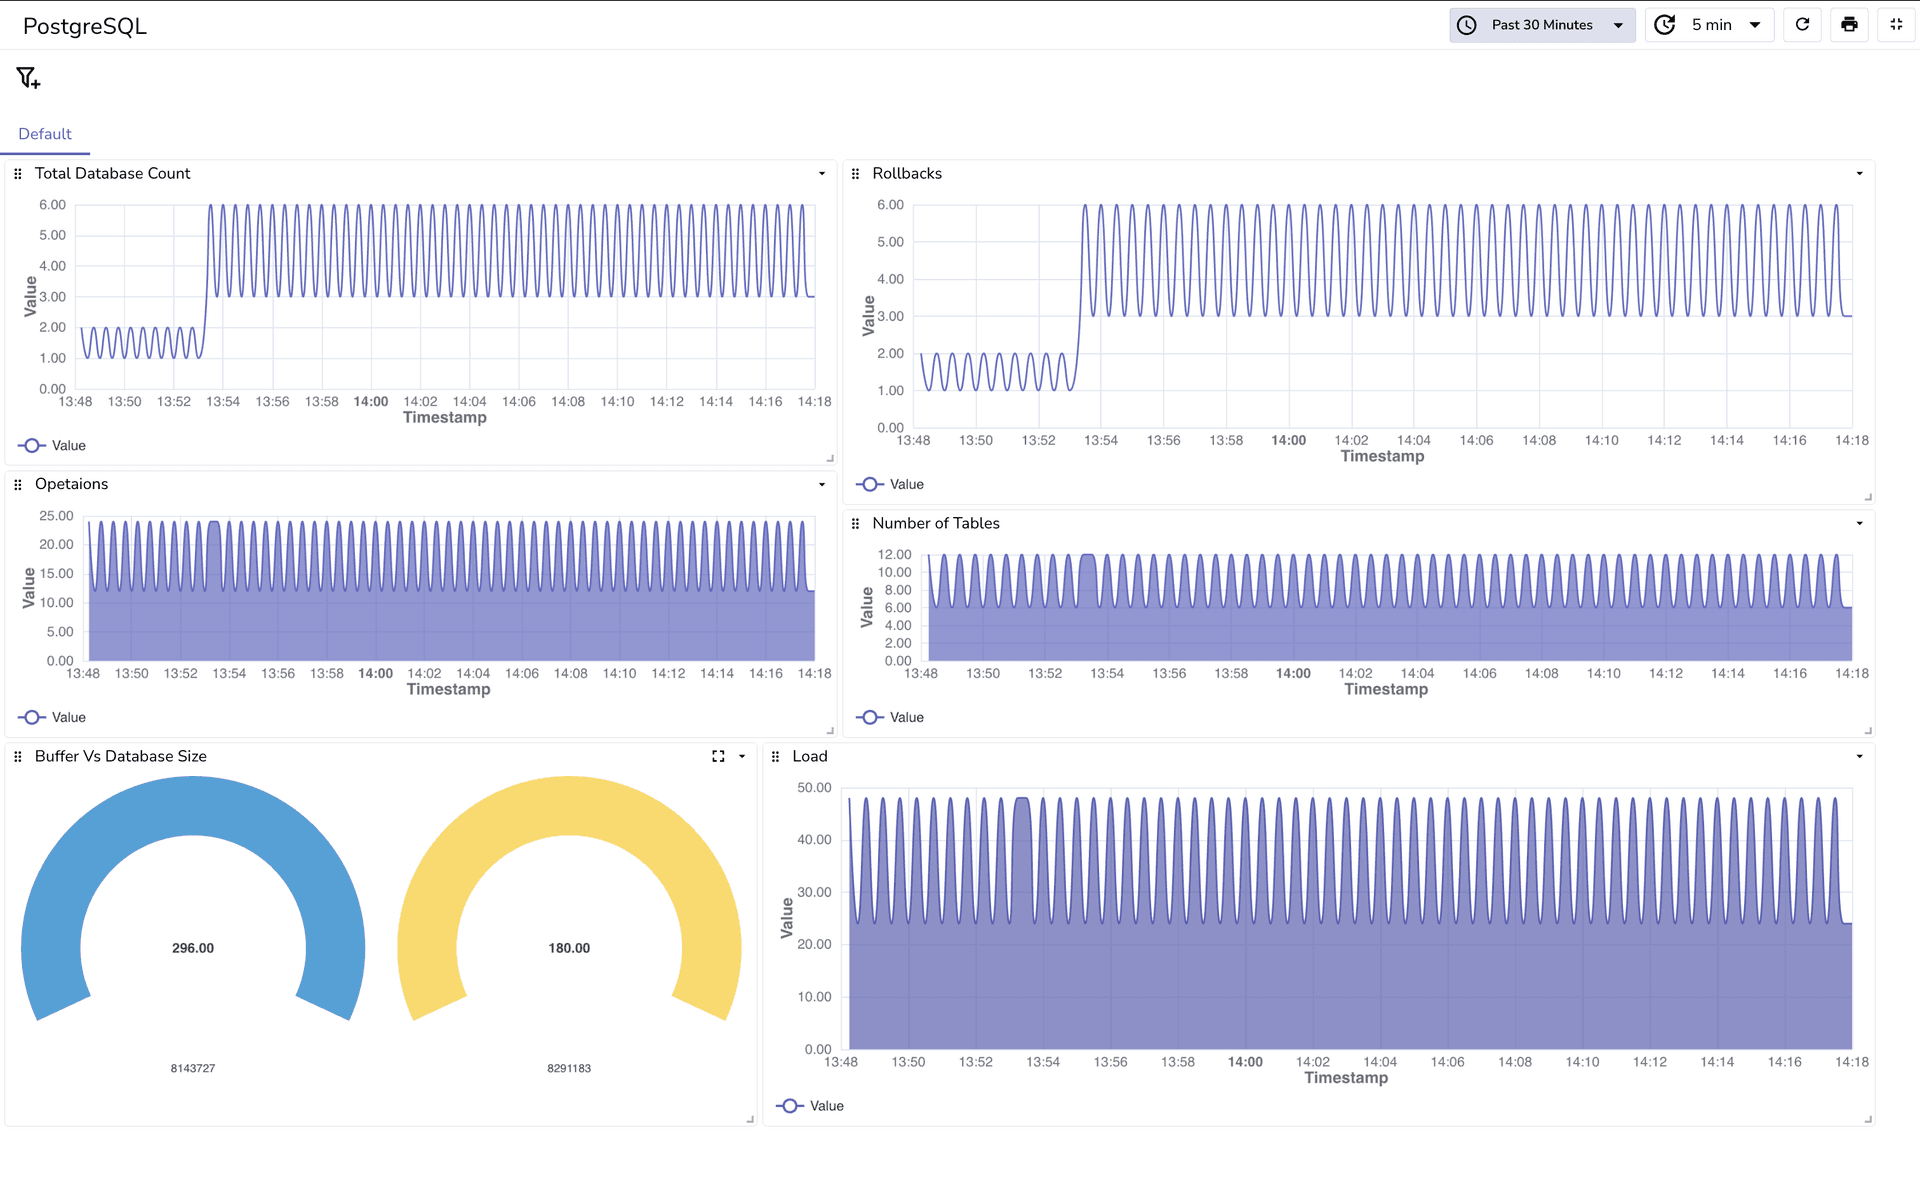The image size is (1920, 1201).
Task: Grab the Total Database Count drag handle
Action: coord(18,174)
